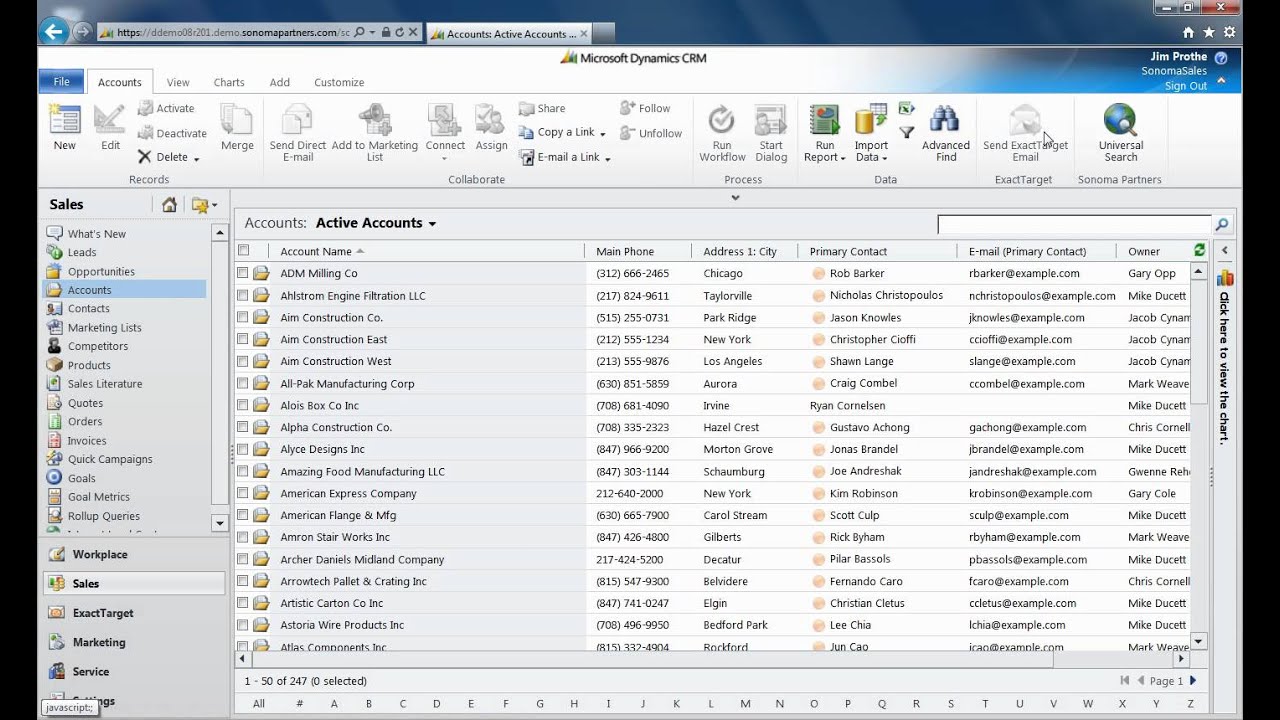This screenshot has width=1280, height=720.
Task: Open the Workplace area button
Action: (135, 554)
